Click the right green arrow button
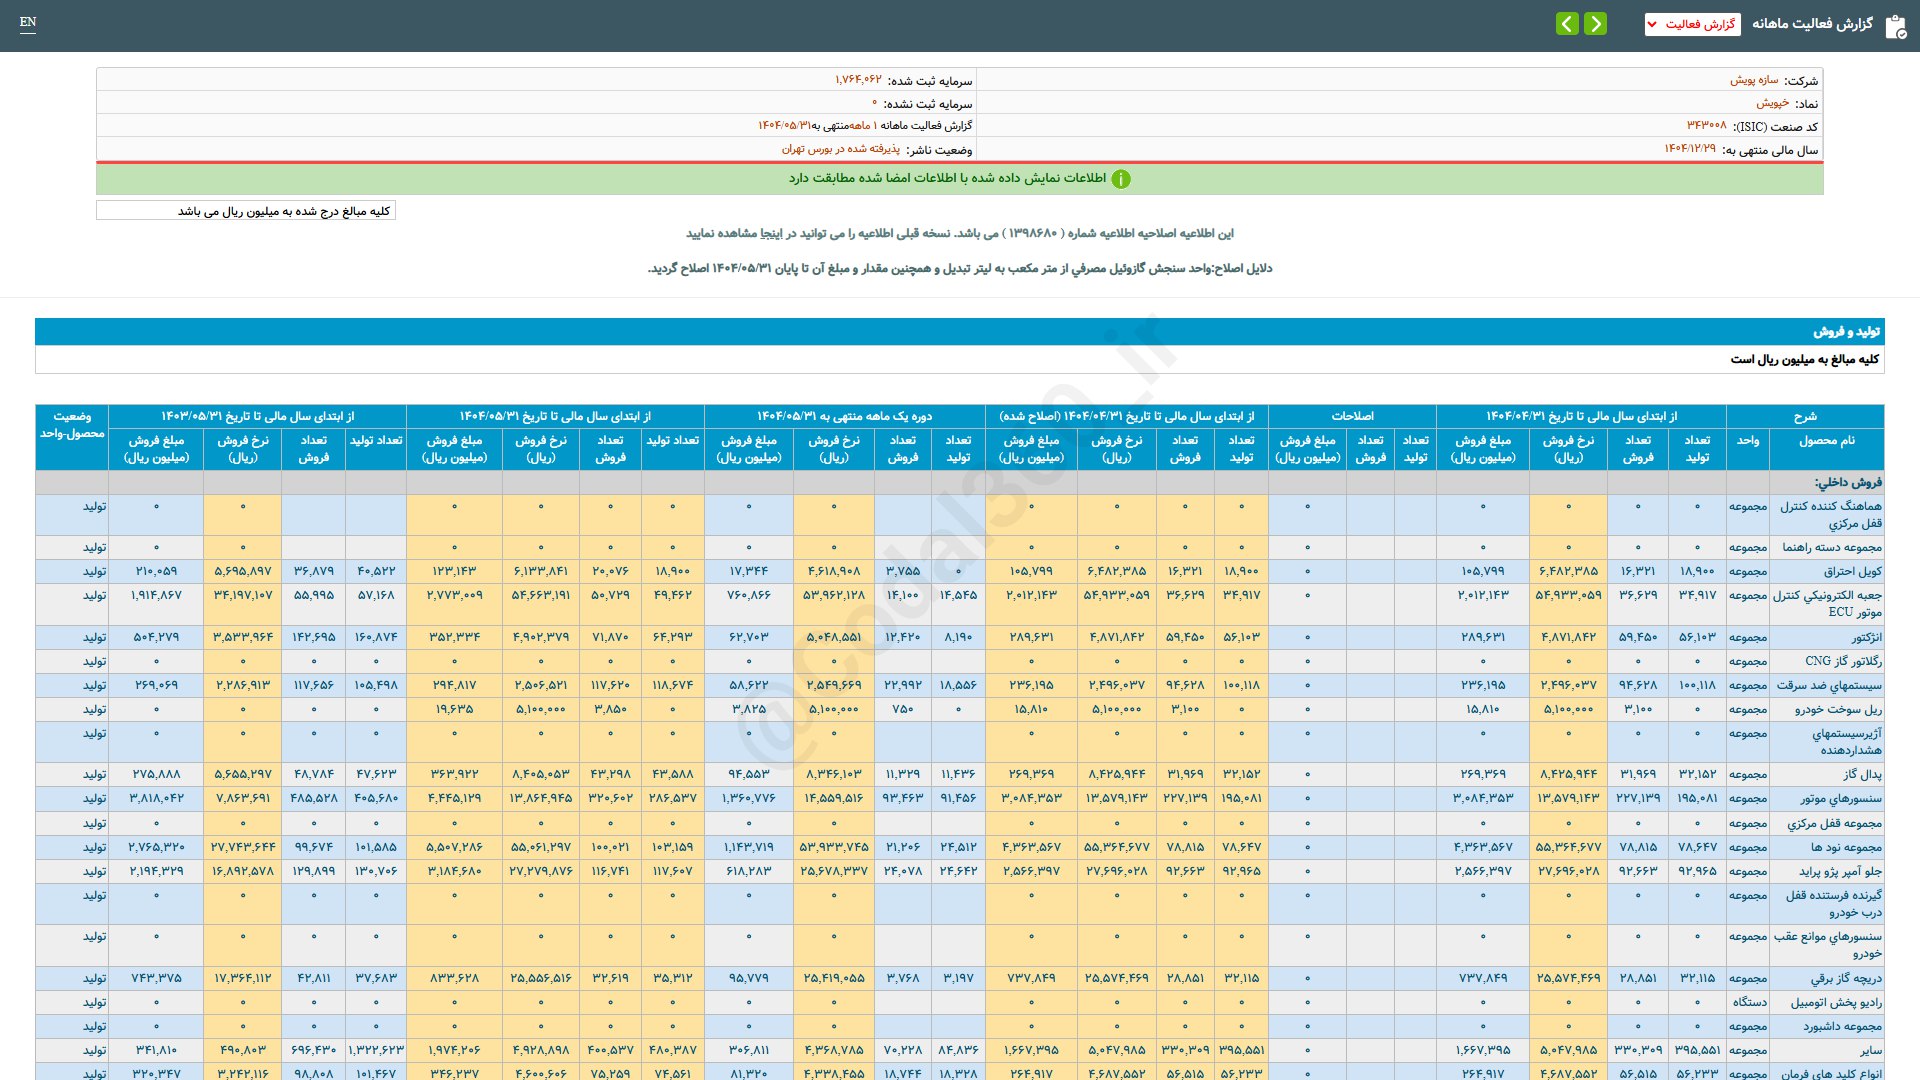This screenshot has width=1920, height=1080. [1596, 23]
